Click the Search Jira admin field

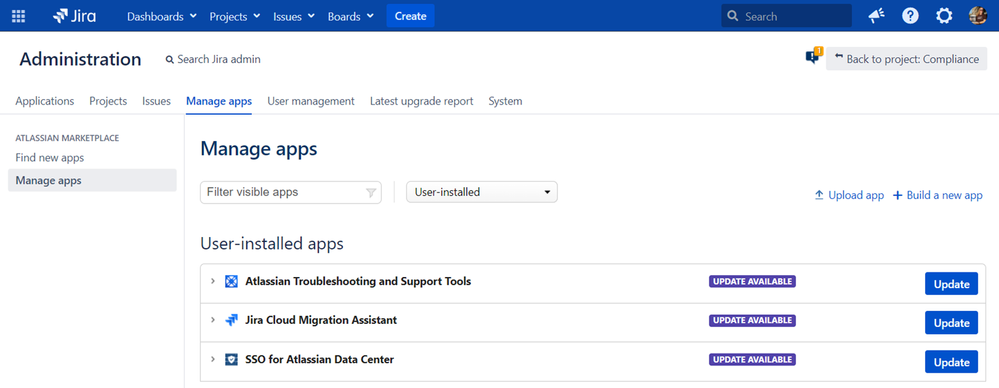213,59
